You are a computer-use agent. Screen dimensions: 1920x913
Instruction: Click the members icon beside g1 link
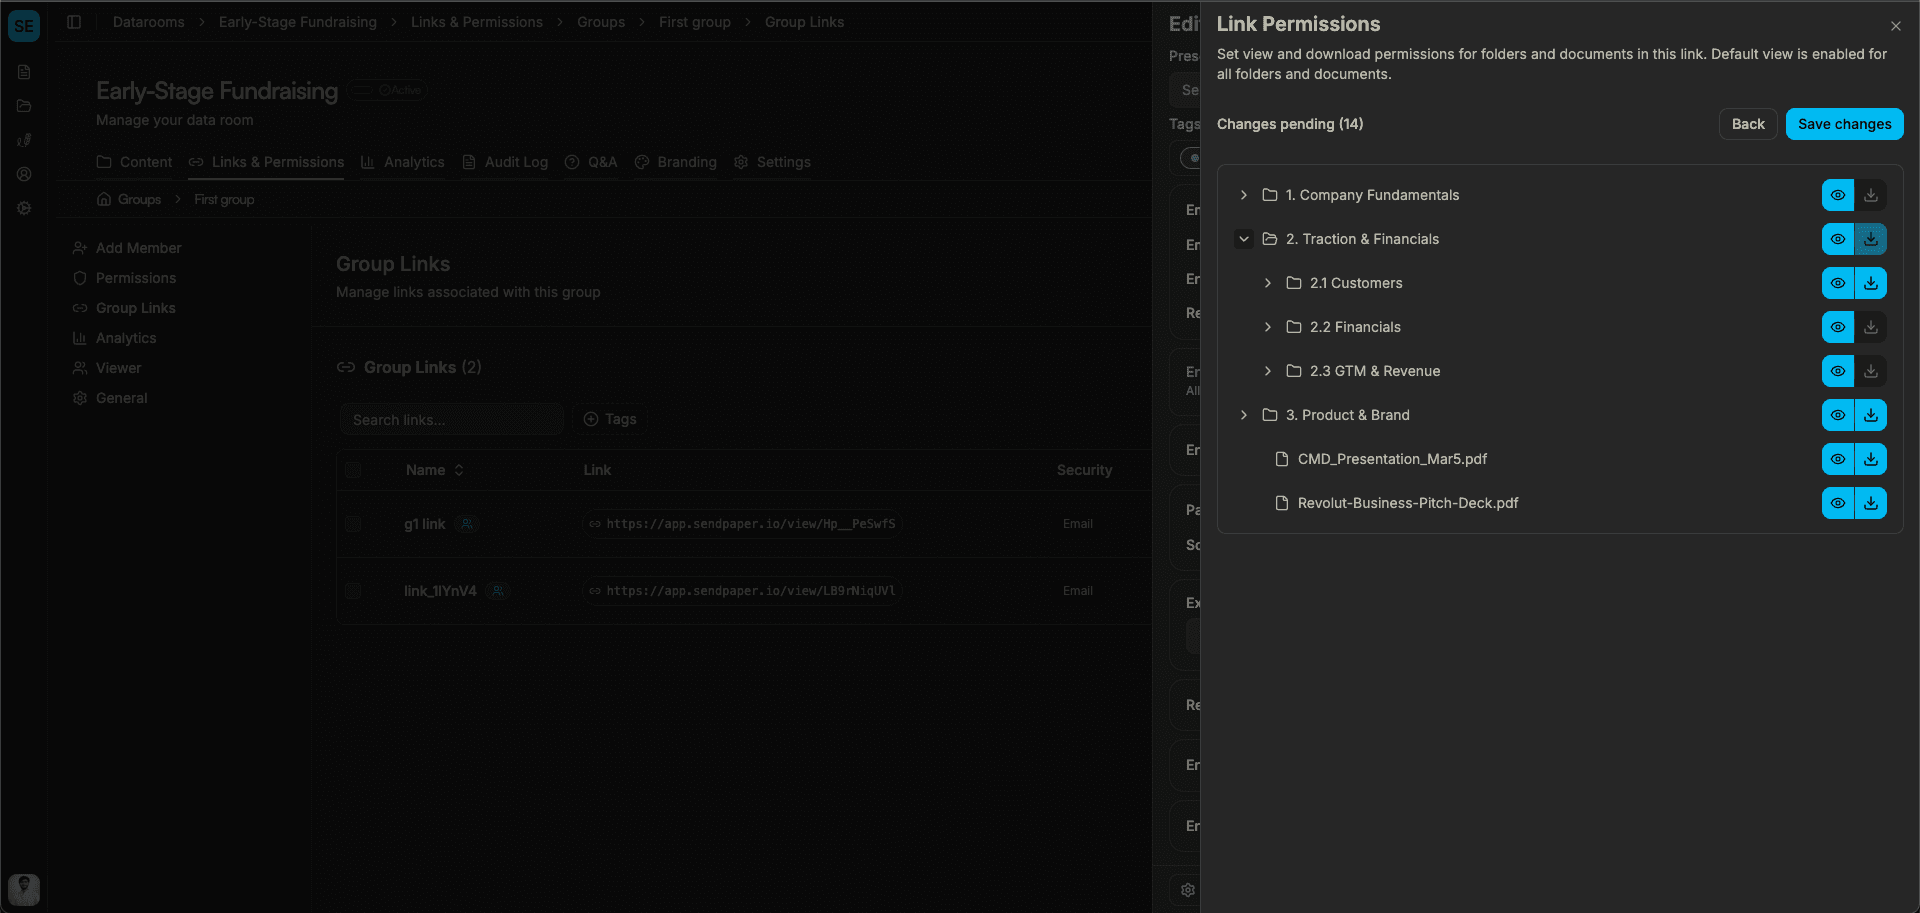pyautogui.click(x=468, y=523)
